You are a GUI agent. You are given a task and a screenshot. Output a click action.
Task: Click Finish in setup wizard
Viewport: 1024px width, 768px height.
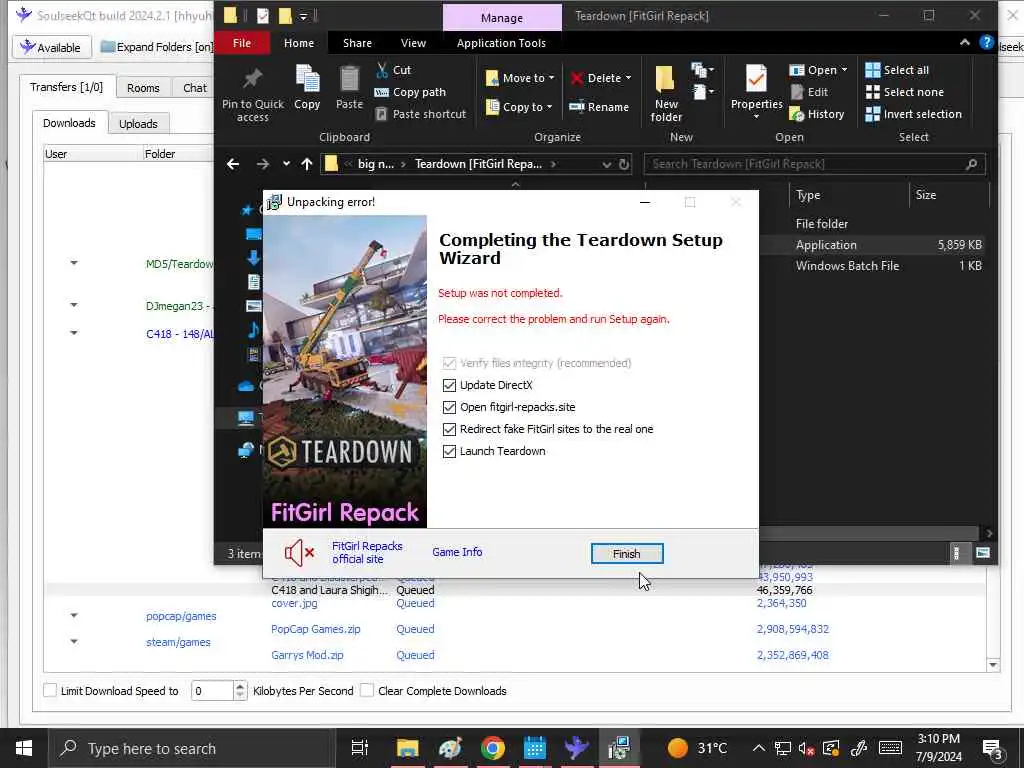pos(627,554)
